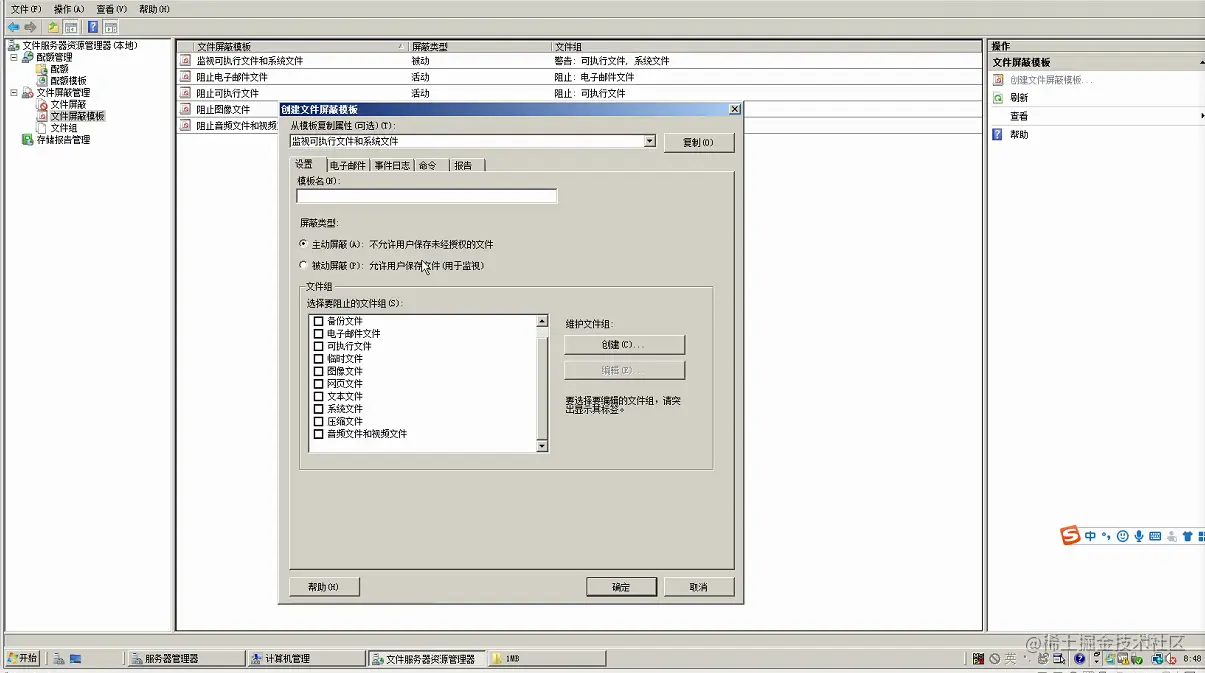
Task: Click the Sogou microphone voice input icon
Action: pos(1139,536)
